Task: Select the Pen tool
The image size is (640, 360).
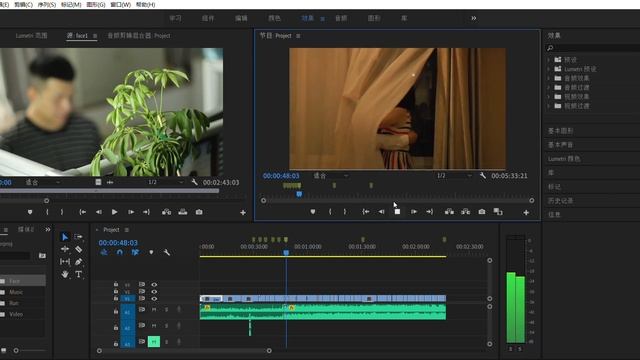Action: [x=78, y=262]
